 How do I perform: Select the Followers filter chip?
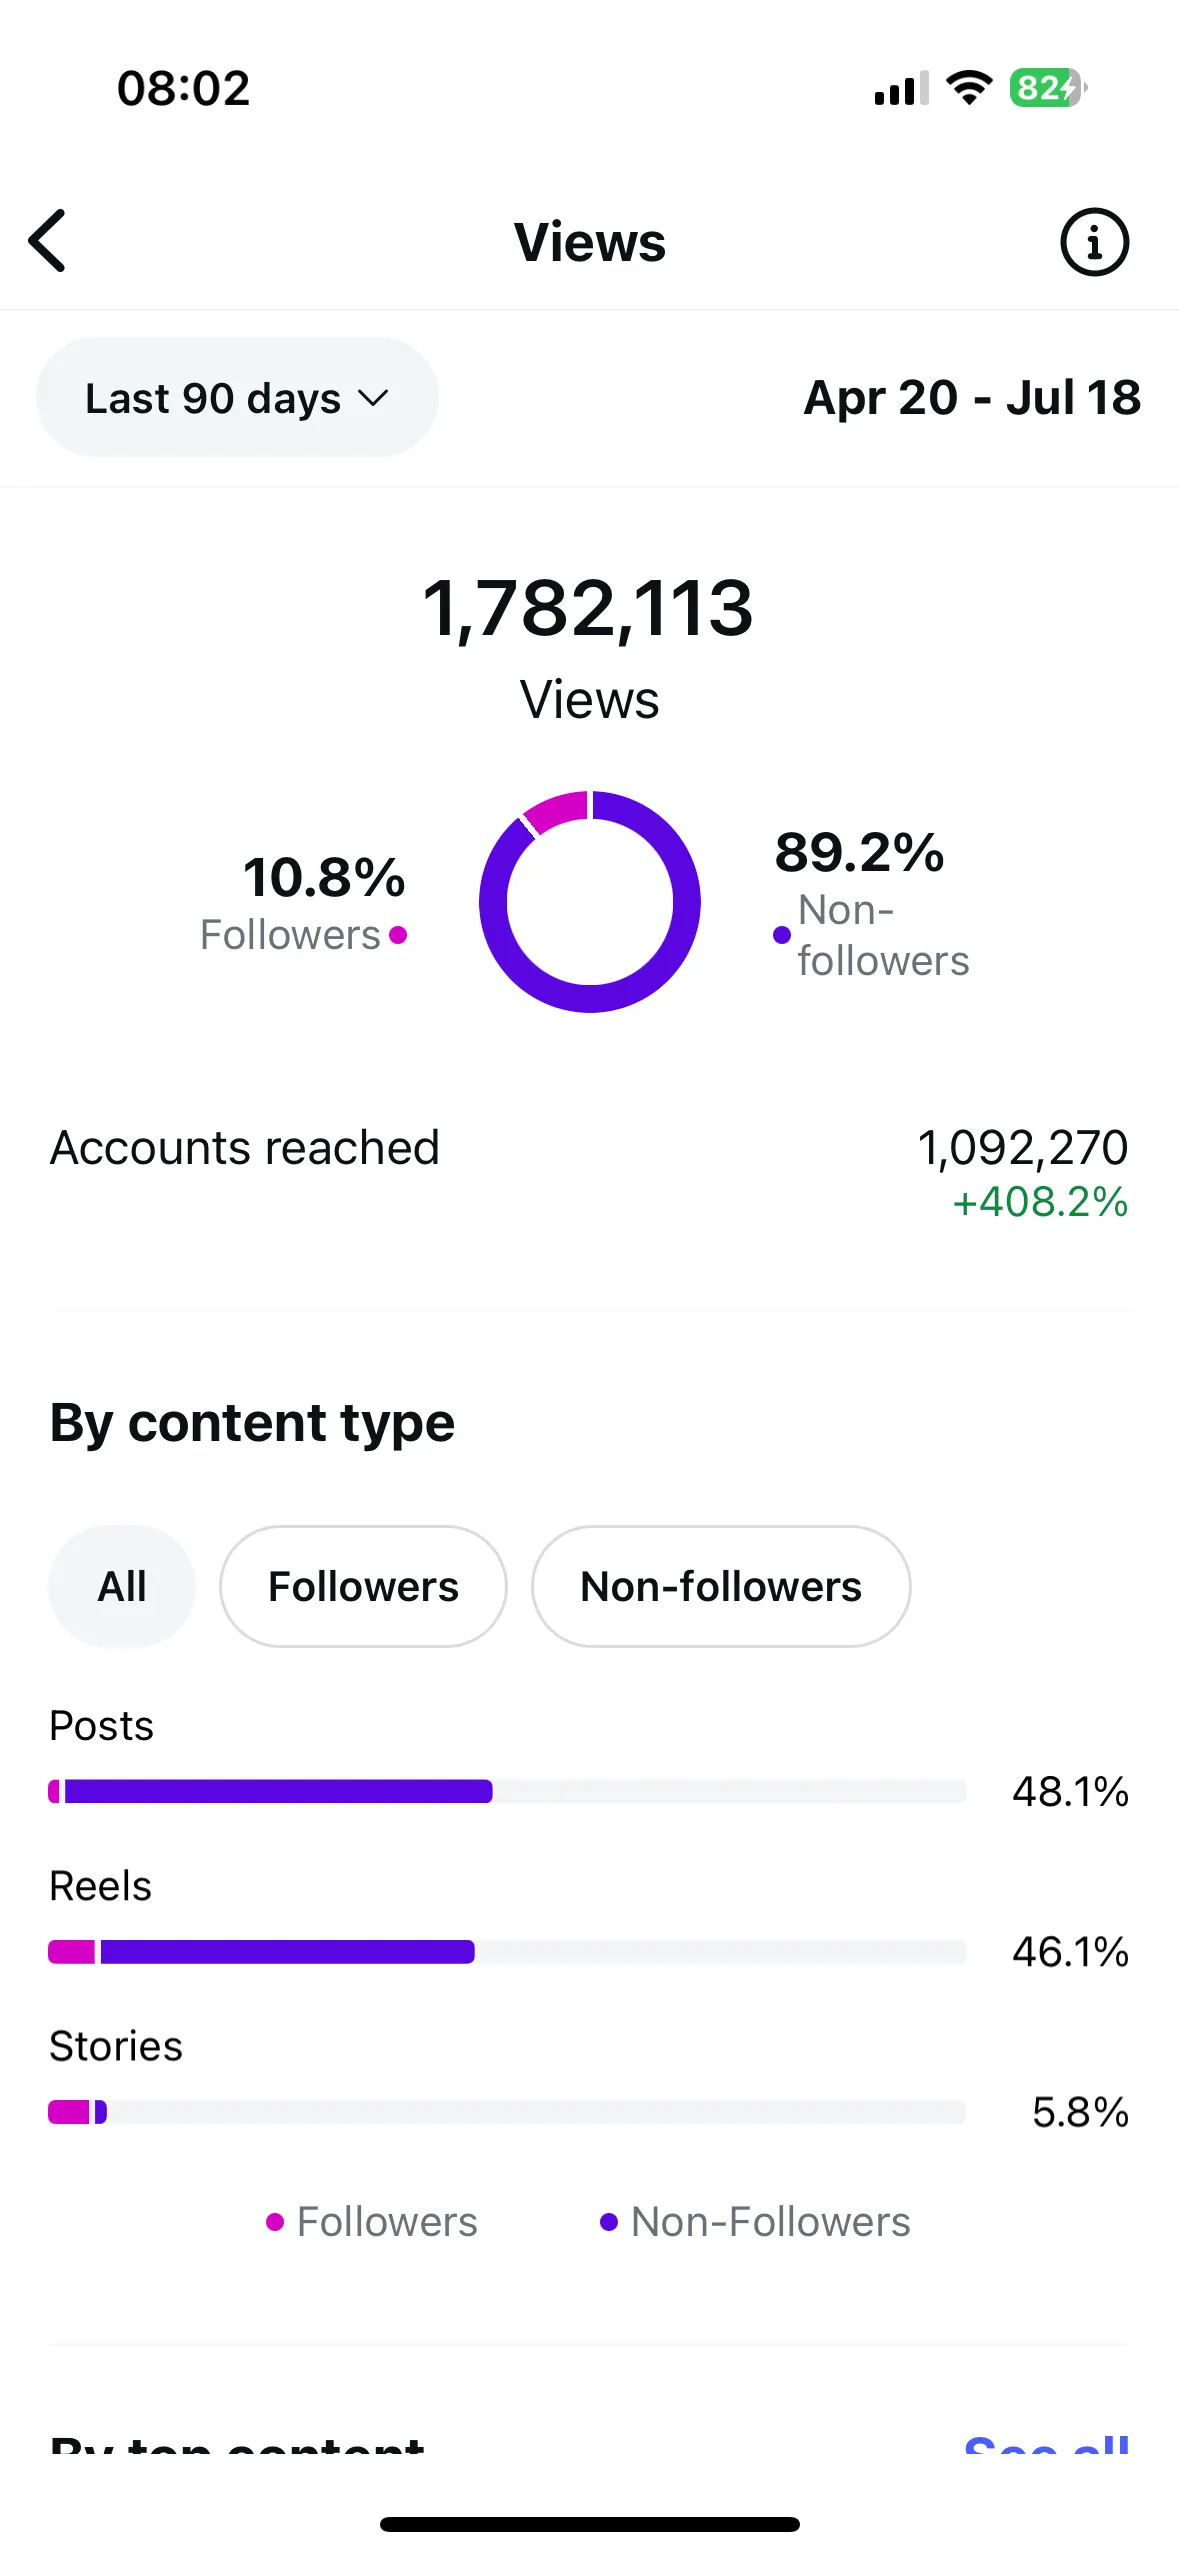[x=363, y=1586]
